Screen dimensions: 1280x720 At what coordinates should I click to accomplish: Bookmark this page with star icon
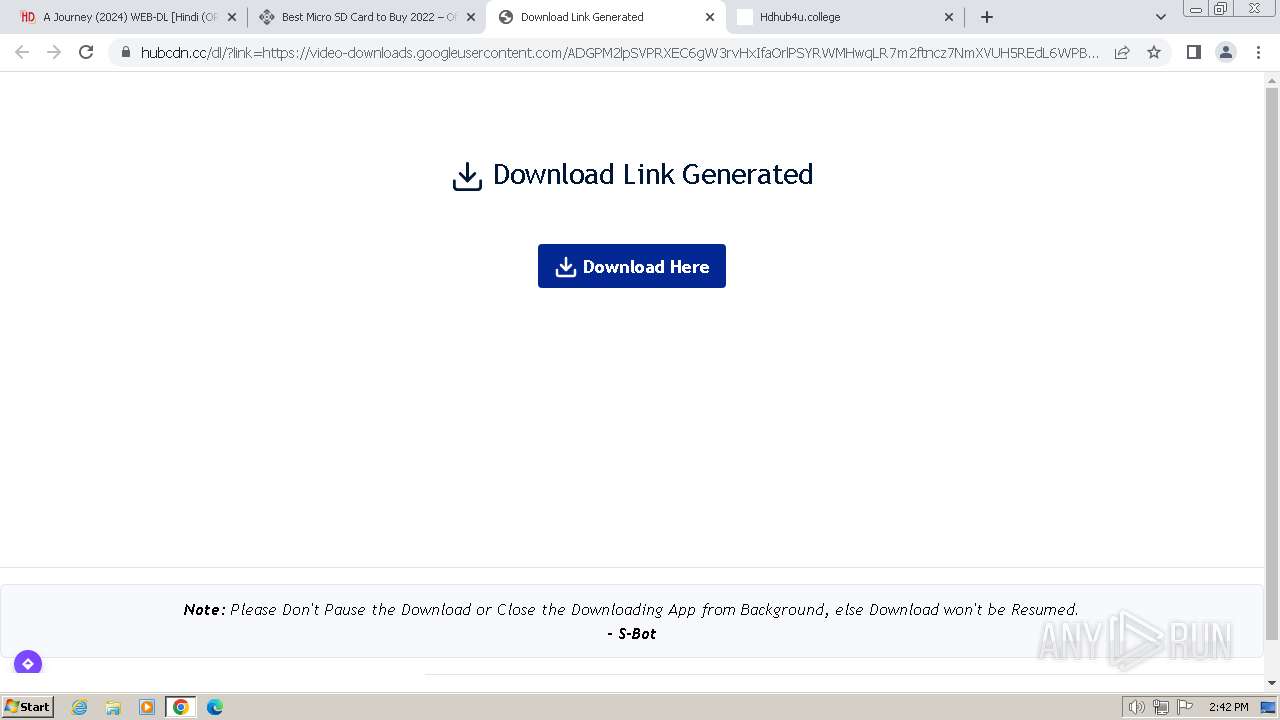[1154, 52]
